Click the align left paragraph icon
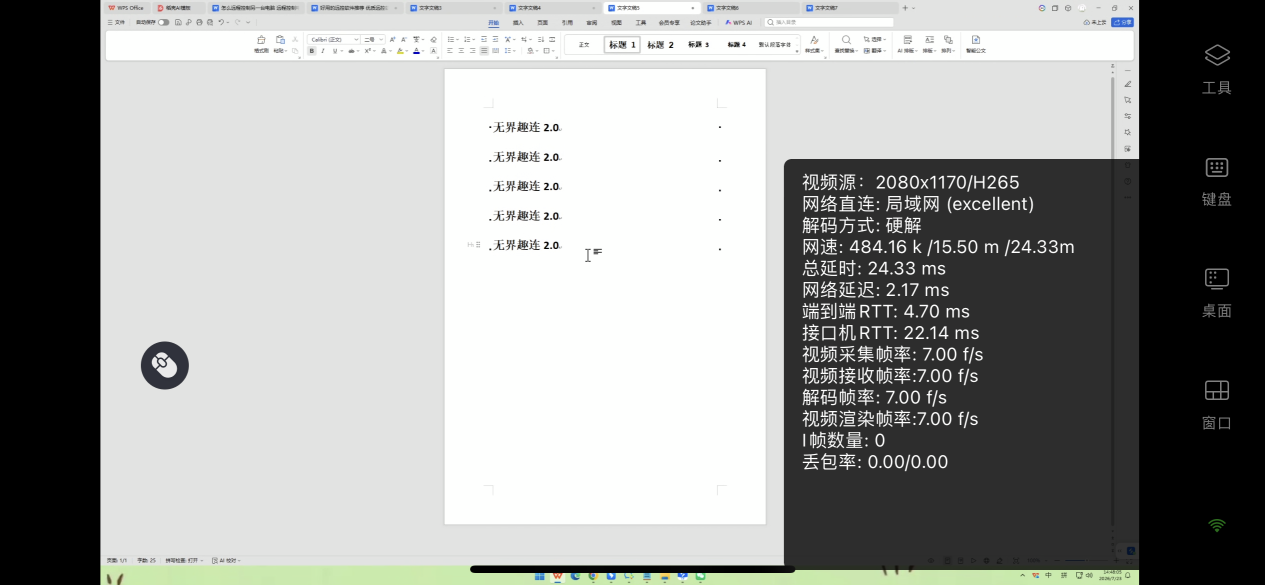The width and height of the screenshot is (1265, 585). (450, 51)
